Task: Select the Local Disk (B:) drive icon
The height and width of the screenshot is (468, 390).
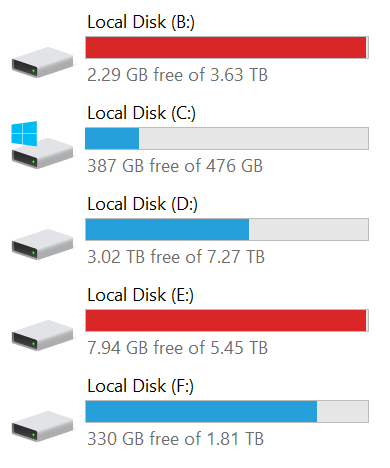Action: [x=42, y=62]
